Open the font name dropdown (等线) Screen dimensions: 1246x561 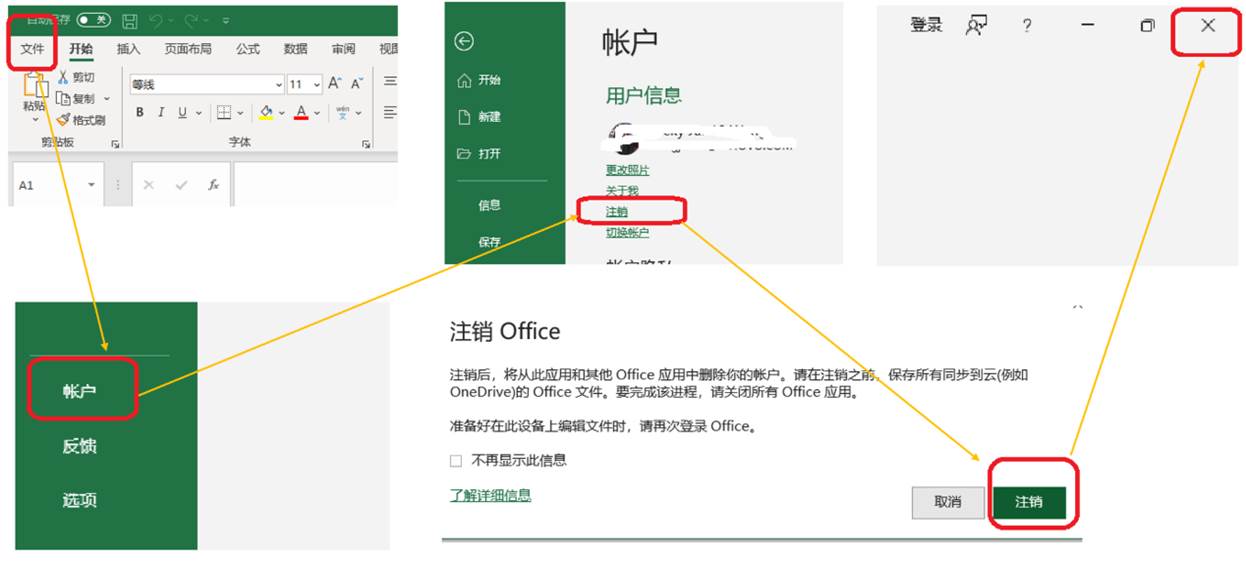[x=279, y=85]
